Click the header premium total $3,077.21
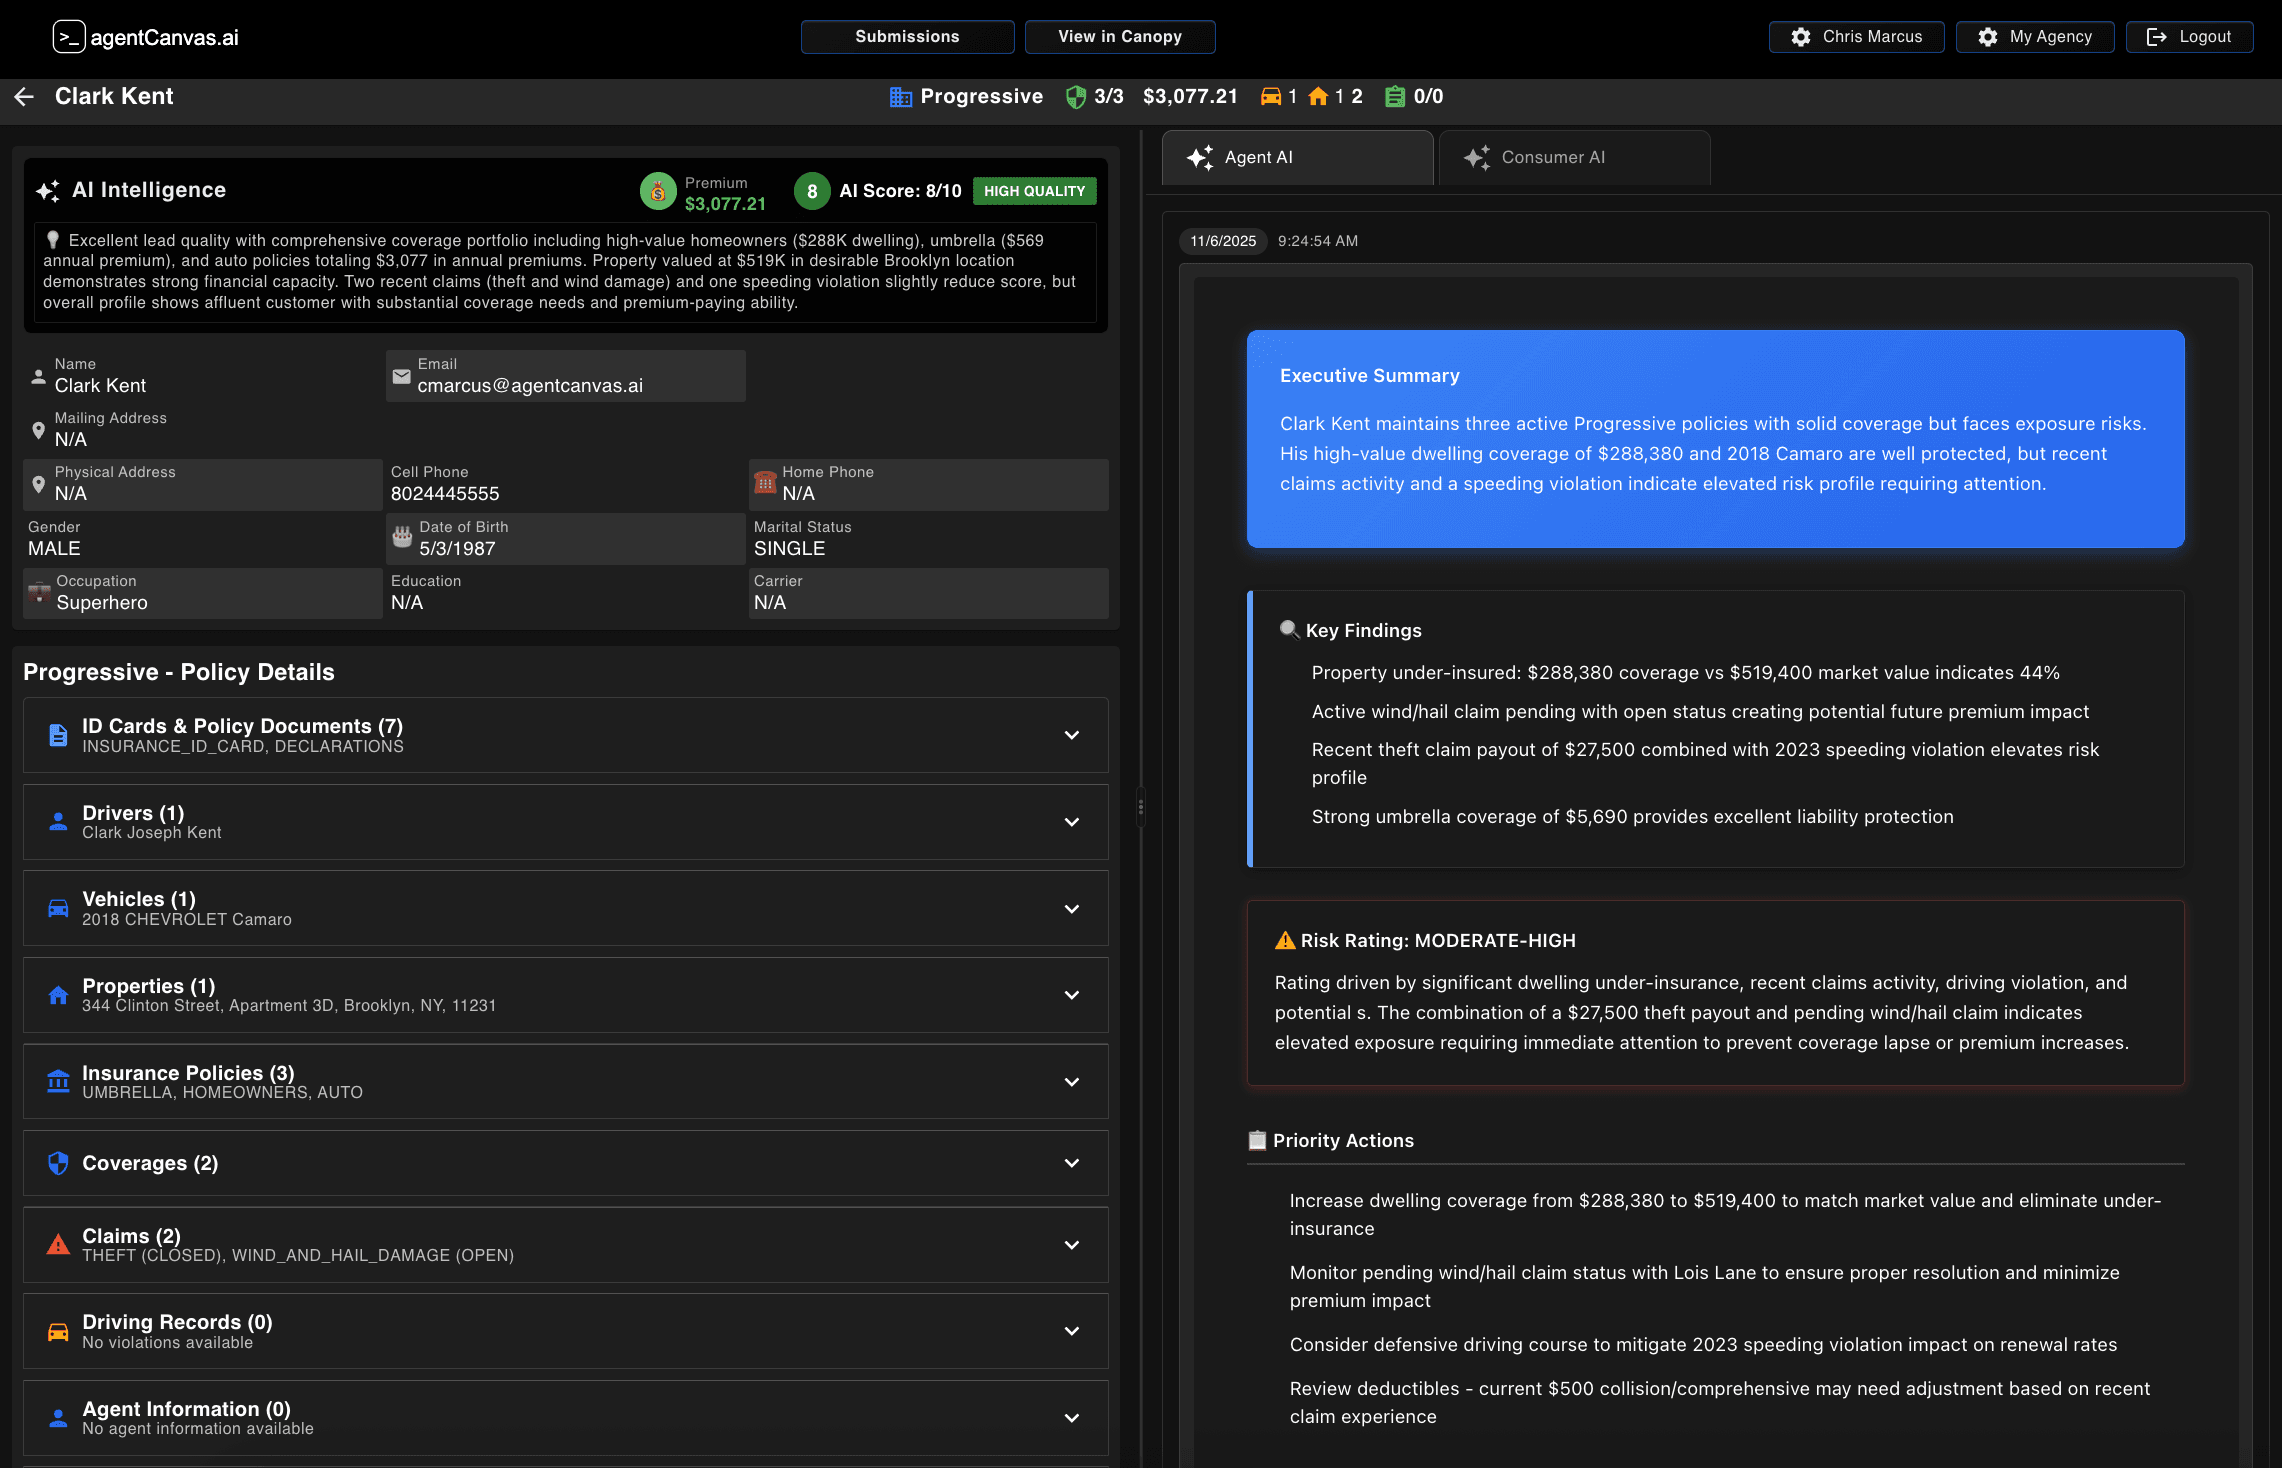Viewport: 2282px width, 1468px height. pos(1190,97)
